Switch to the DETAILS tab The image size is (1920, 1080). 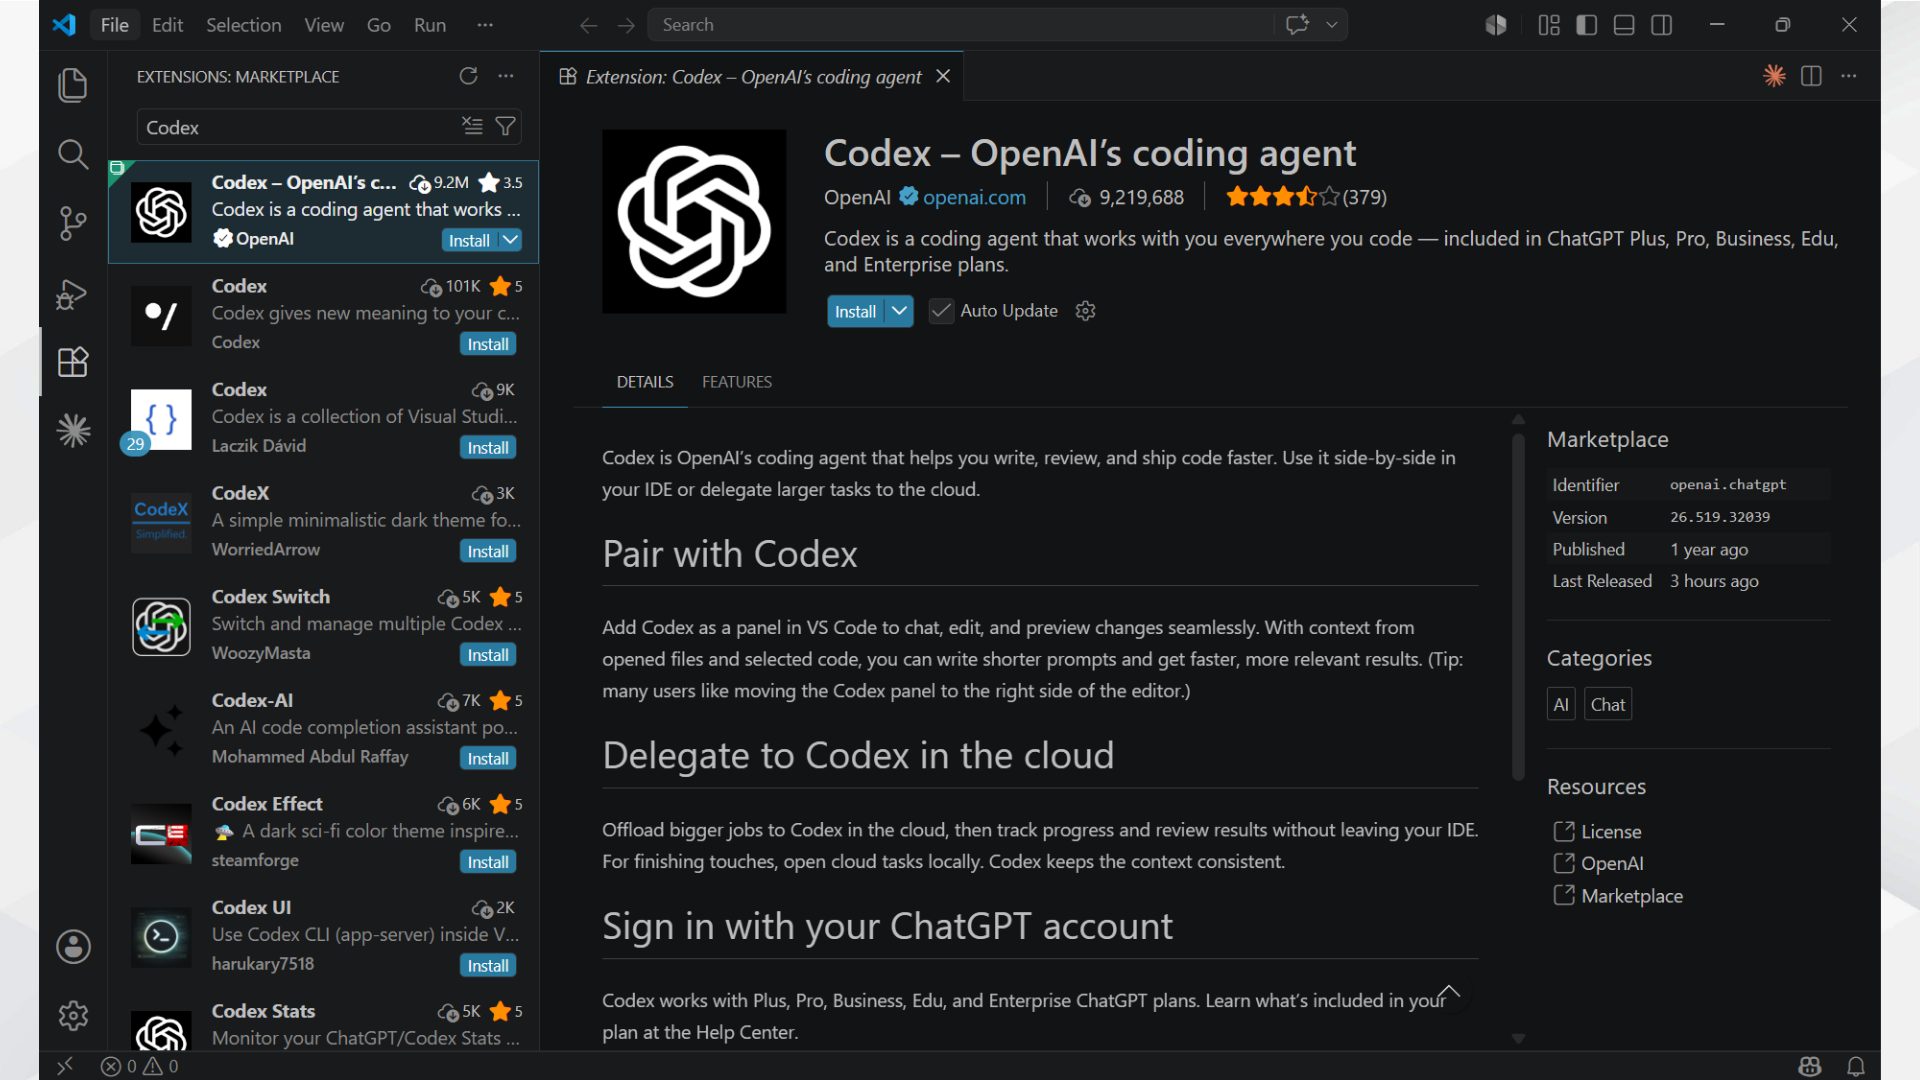pyautogui.click(x=645, y=382)
